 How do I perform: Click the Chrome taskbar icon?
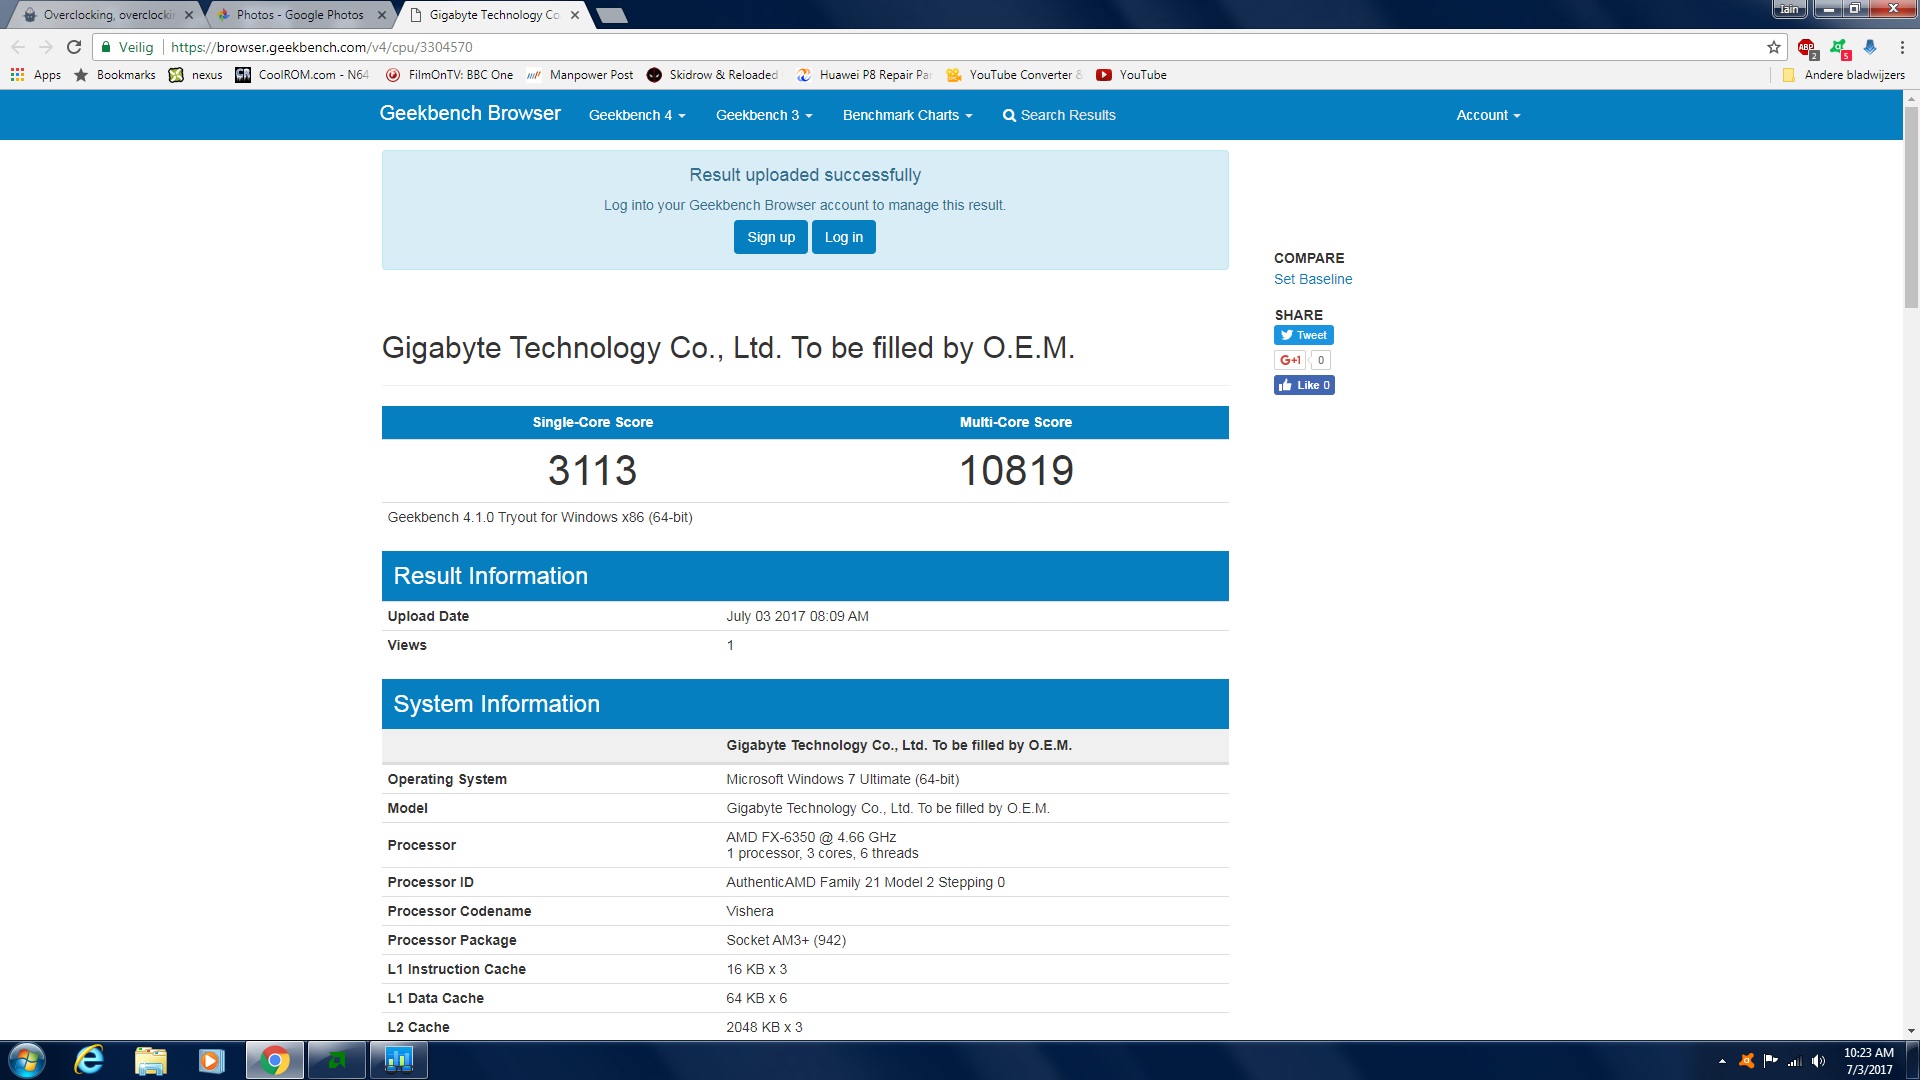click(275, 1060)
